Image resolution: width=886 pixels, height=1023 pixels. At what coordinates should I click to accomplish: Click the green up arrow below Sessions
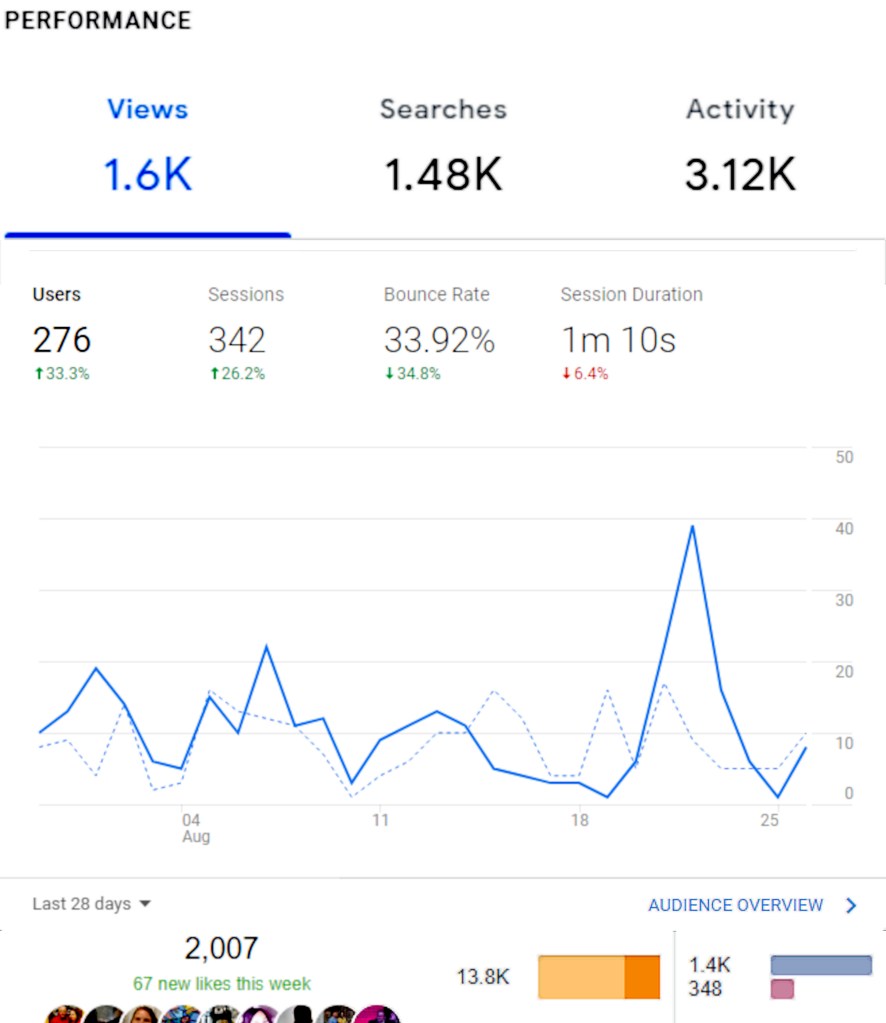pos(217,373)
